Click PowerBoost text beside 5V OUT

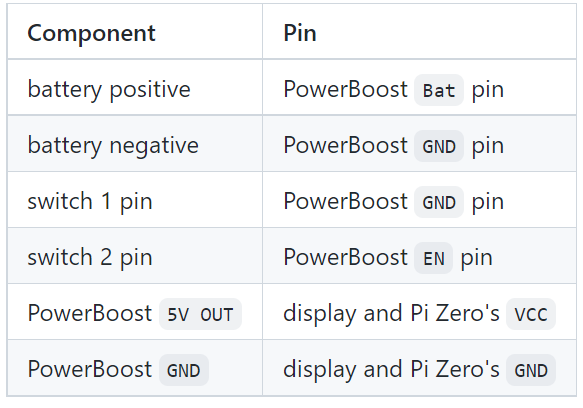point(90,313)
